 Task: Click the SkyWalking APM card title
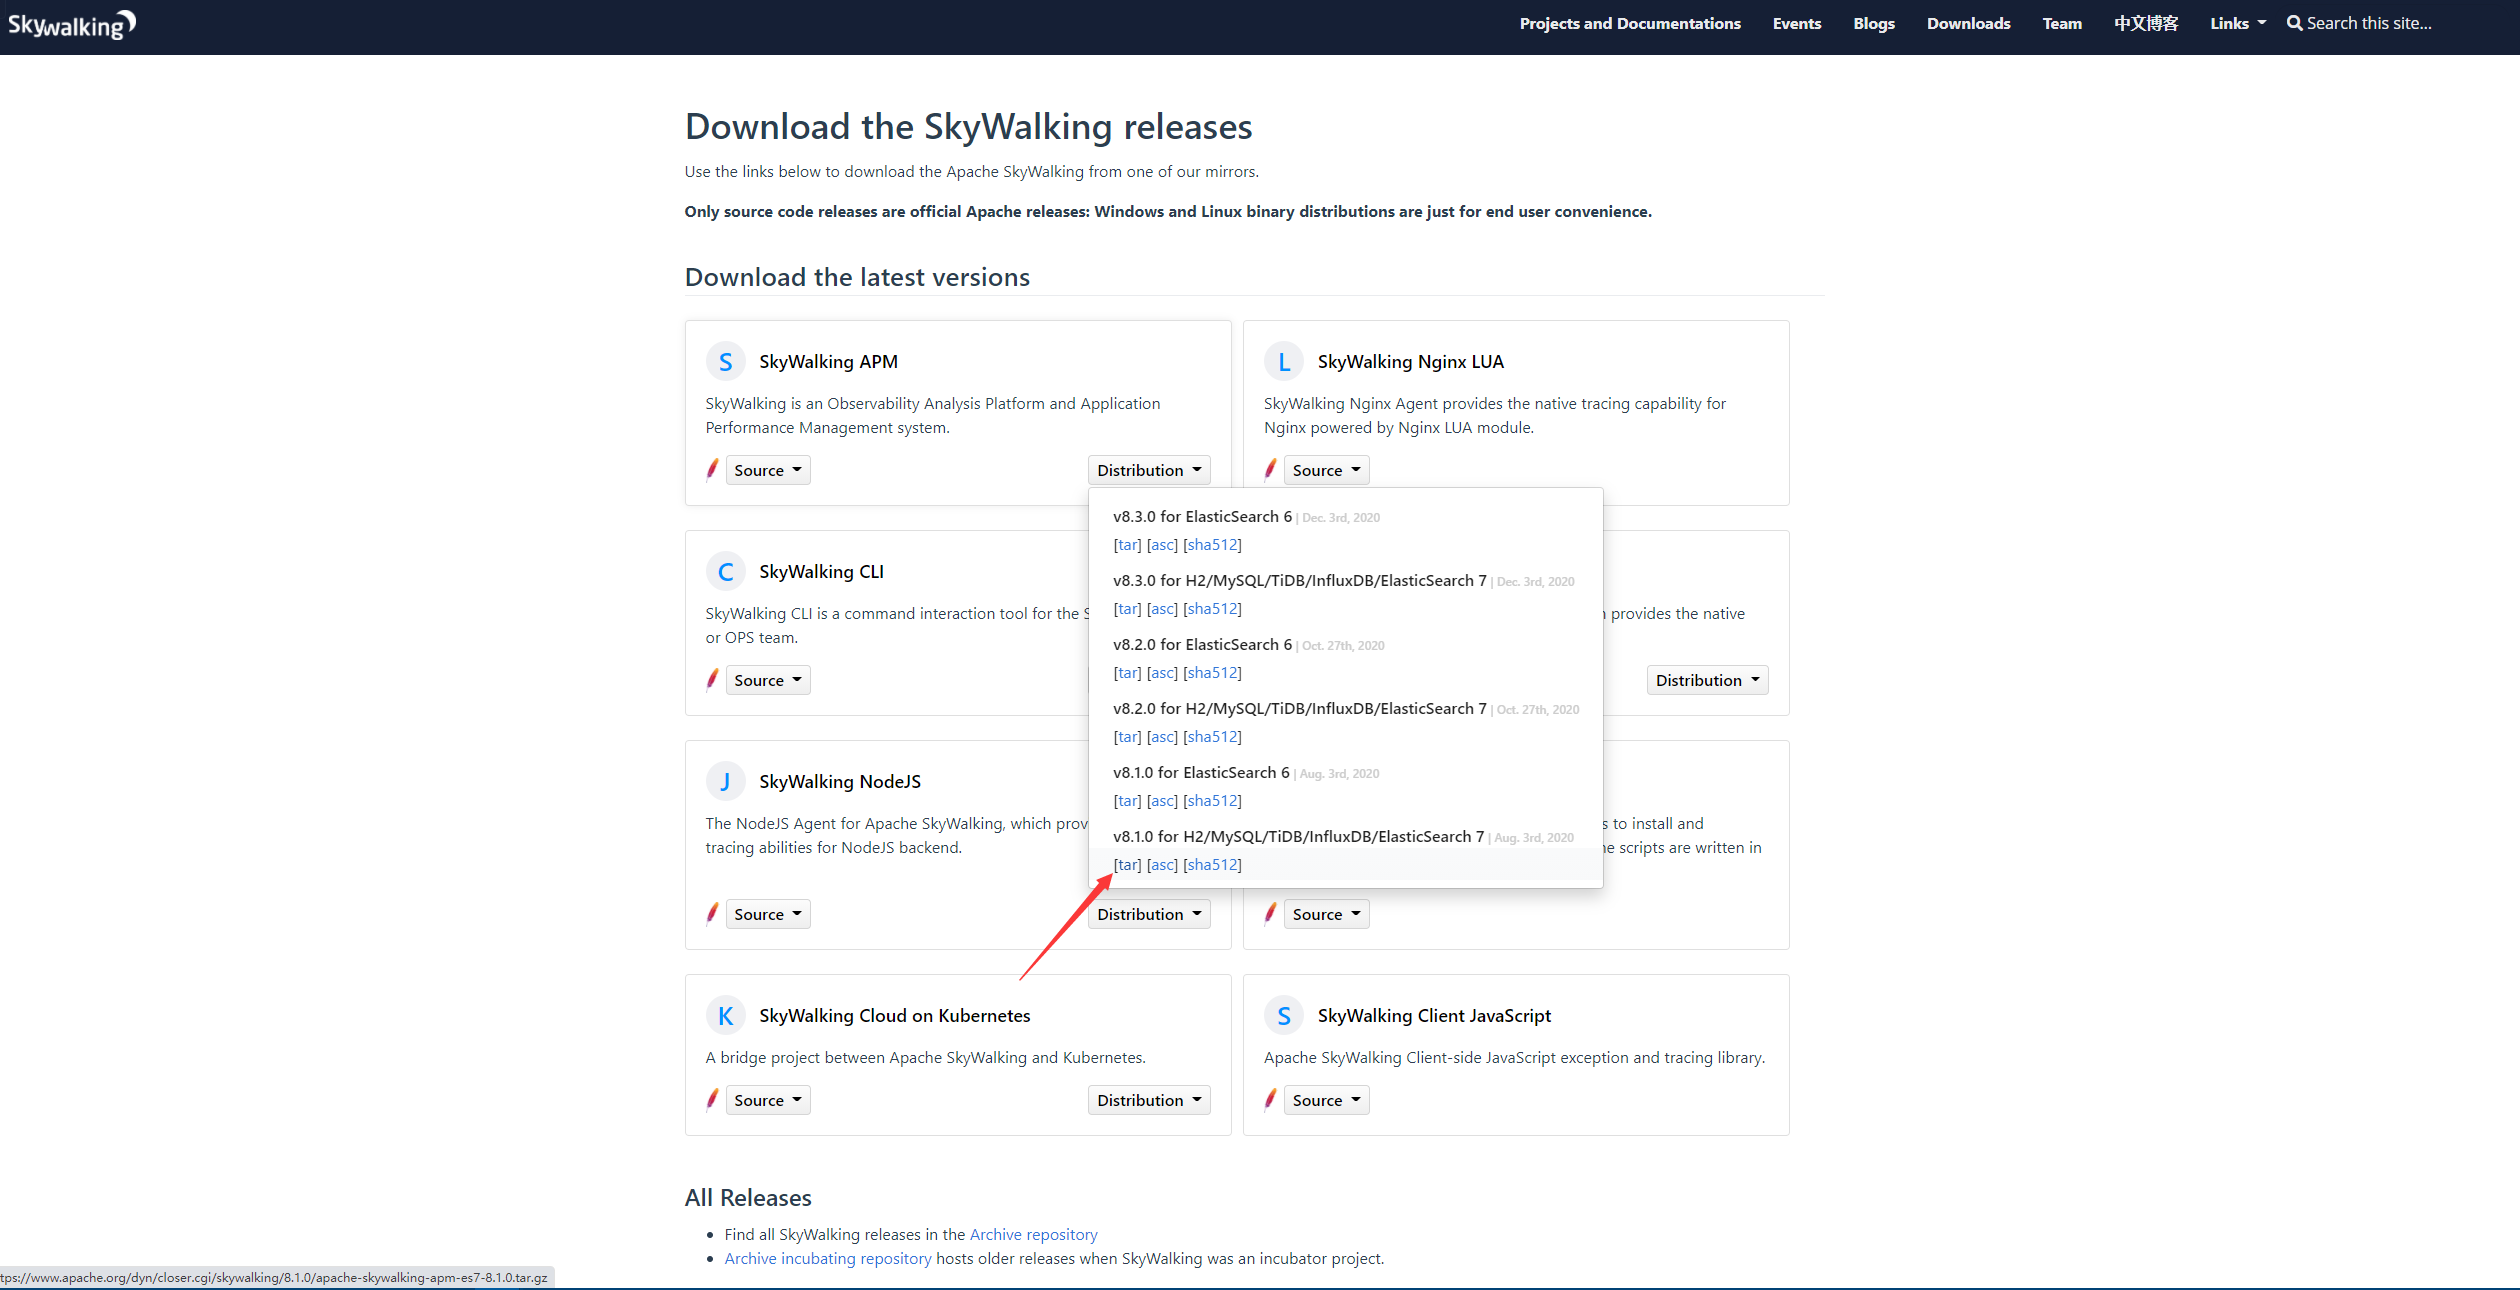[x=828, y=362]
